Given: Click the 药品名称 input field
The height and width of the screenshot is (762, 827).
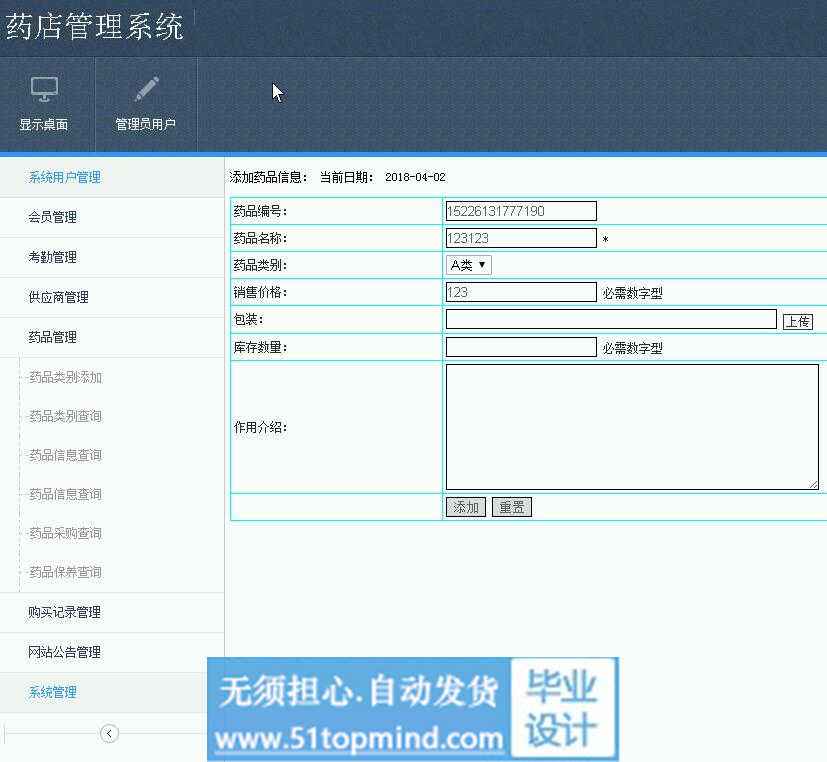Looking at the screenshot, I should (x=521, y=238).
